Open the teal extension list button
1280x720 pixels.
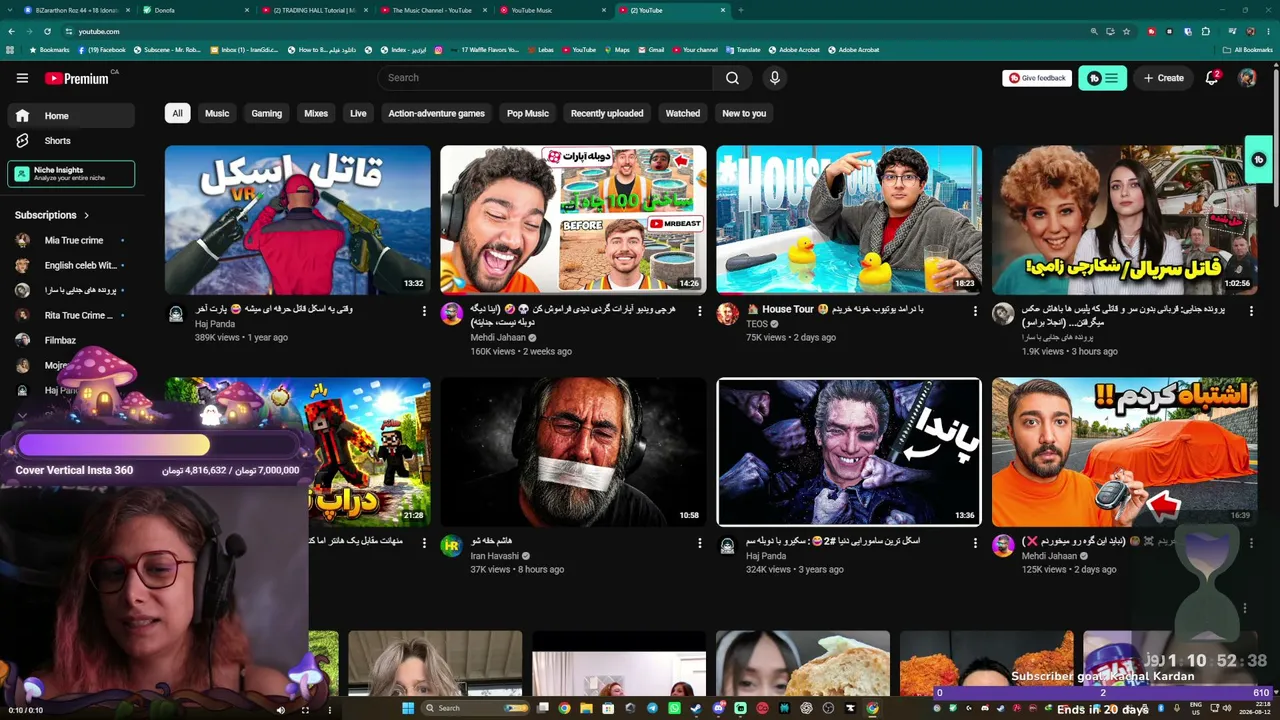(1102, 78)
